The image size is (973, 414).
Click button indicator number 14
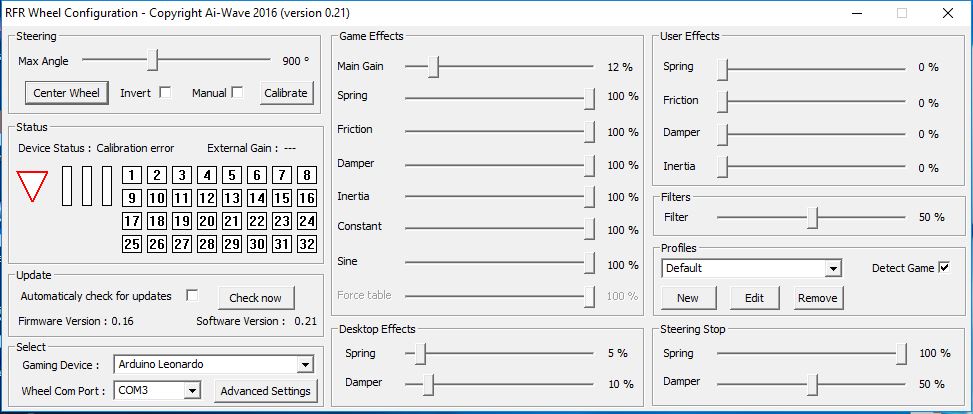[x=257, y=198]
